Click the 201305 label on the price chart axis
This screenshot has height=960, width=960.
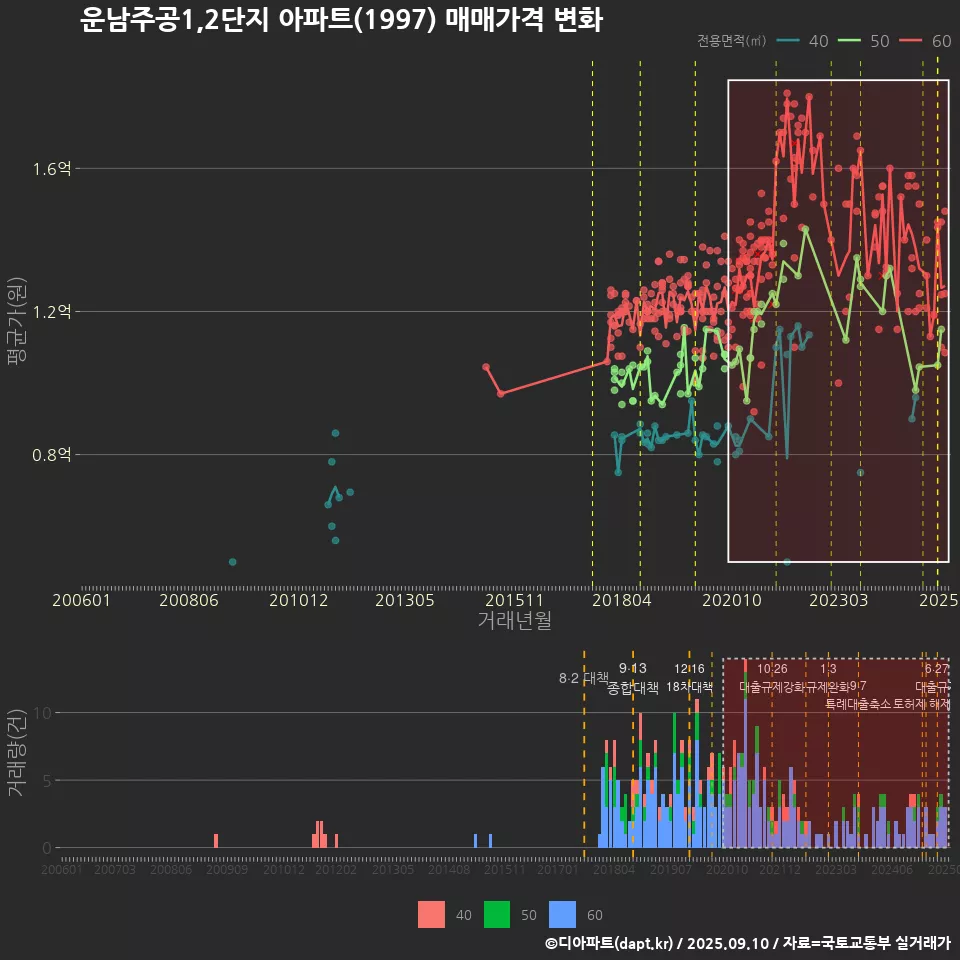coord(405,600)
